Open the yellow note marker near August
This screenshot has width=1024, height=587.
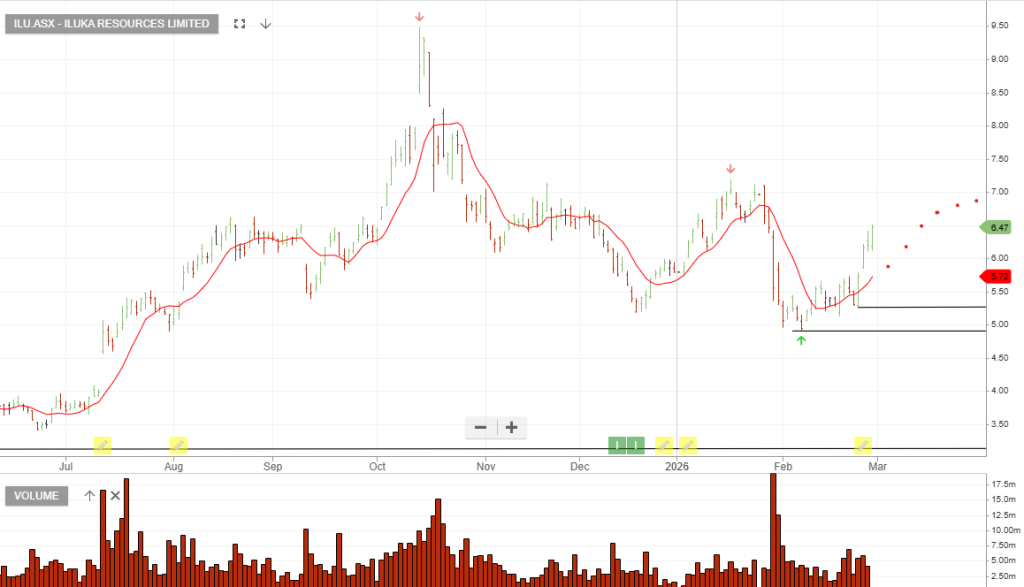(178, 445)
